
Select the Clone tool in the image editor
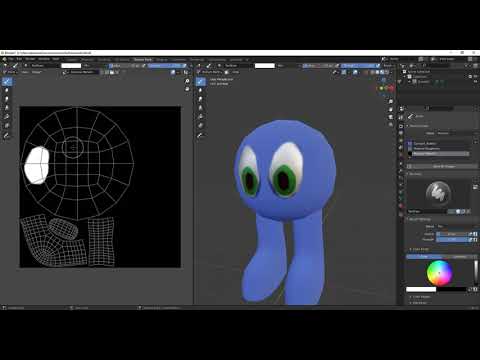tap(7, 108)
